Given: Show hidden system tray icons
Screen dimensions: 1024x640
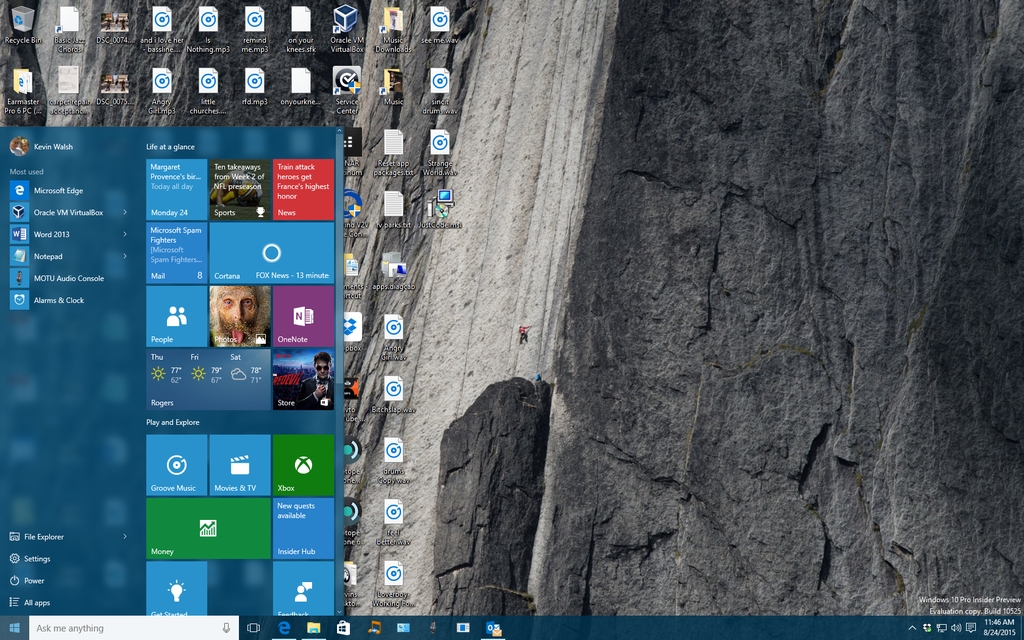Looking at the screenshot, I should (911, 628).
